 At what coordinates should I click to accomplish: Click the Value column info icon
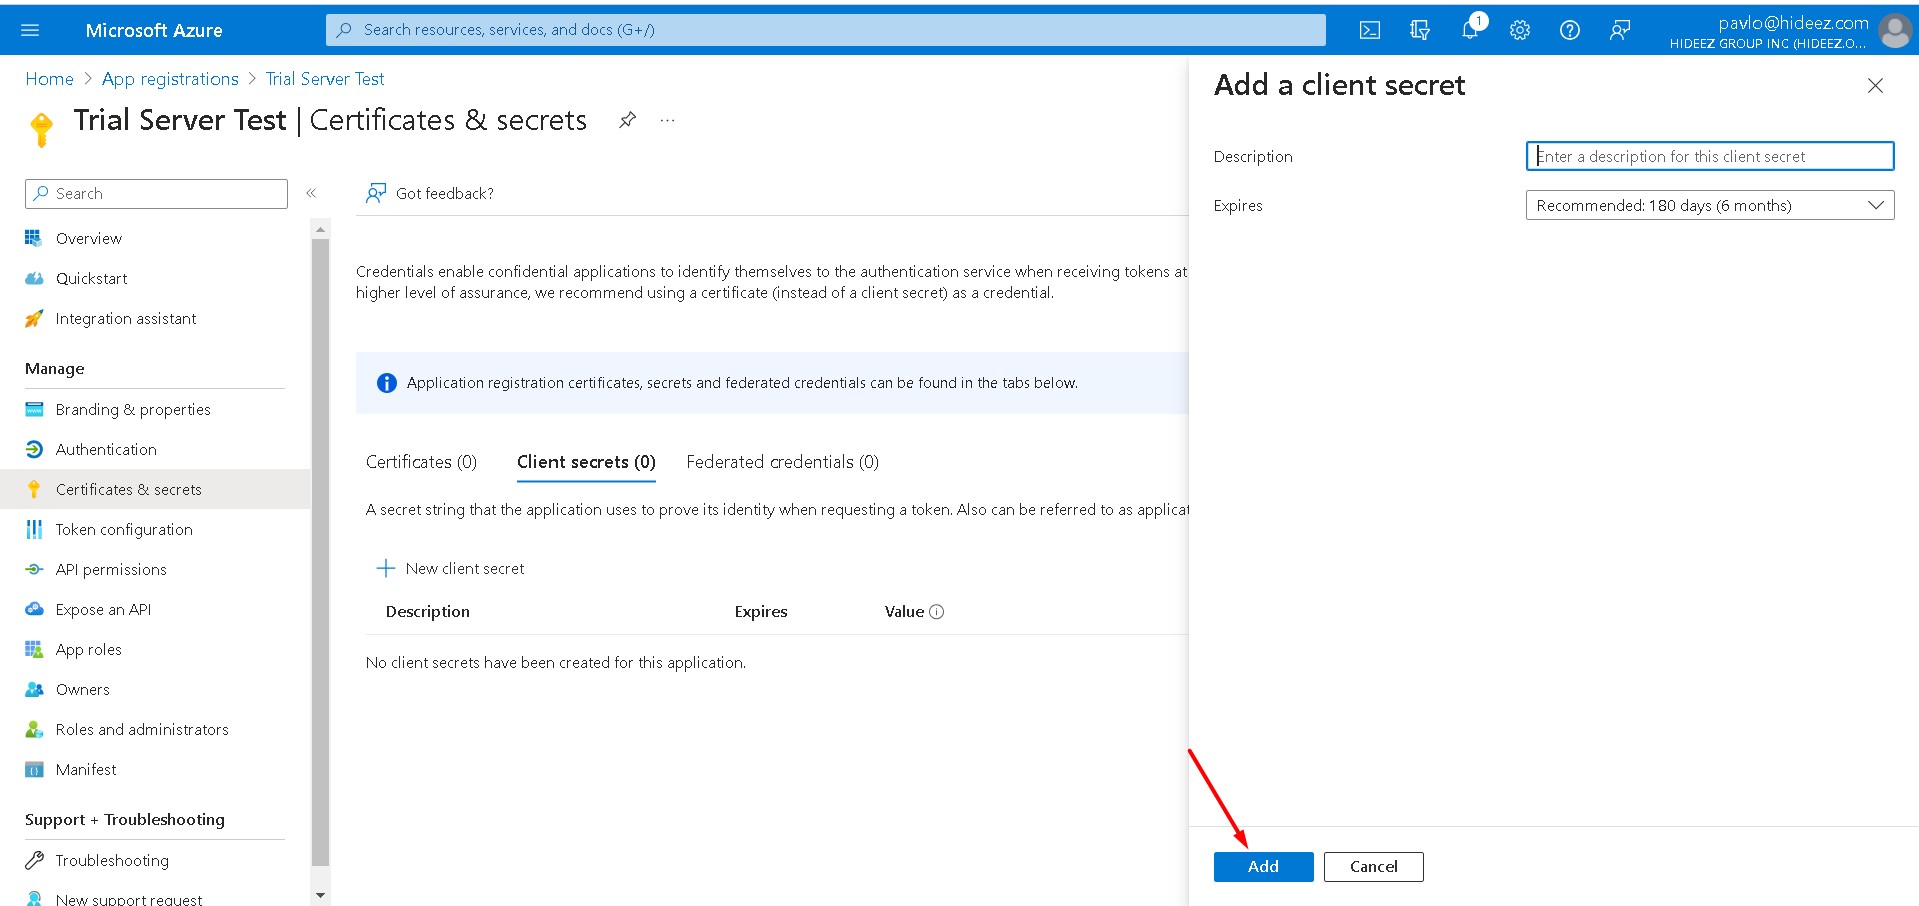pyautogui.click(x=937, y=612)
